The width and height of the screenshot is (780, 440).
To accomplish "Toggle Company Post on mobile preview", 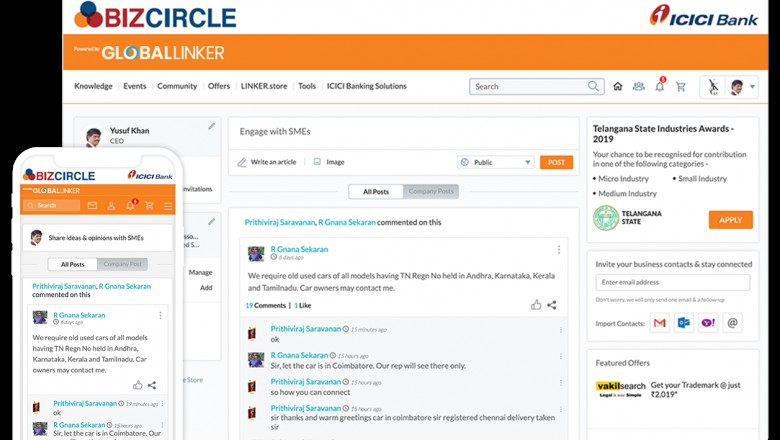I will [x=123, y=264].
